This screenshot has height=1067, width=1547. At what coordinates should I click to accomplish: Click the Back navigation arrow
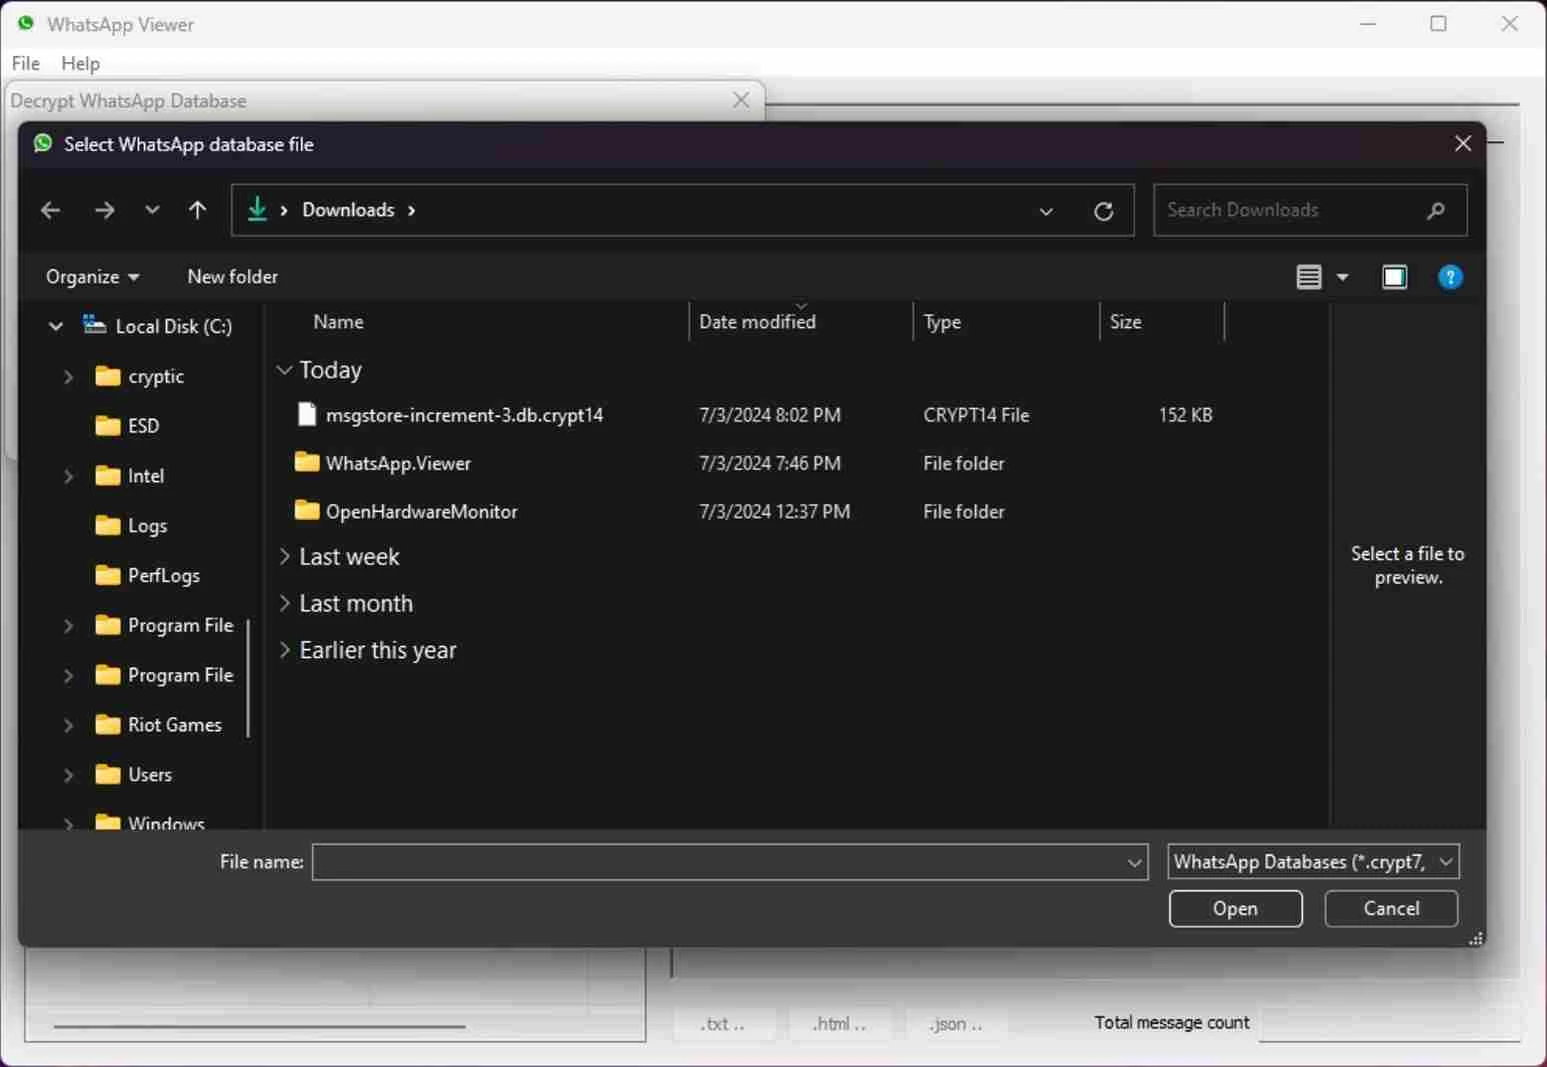pyautogui.click(x=50, y=210)
